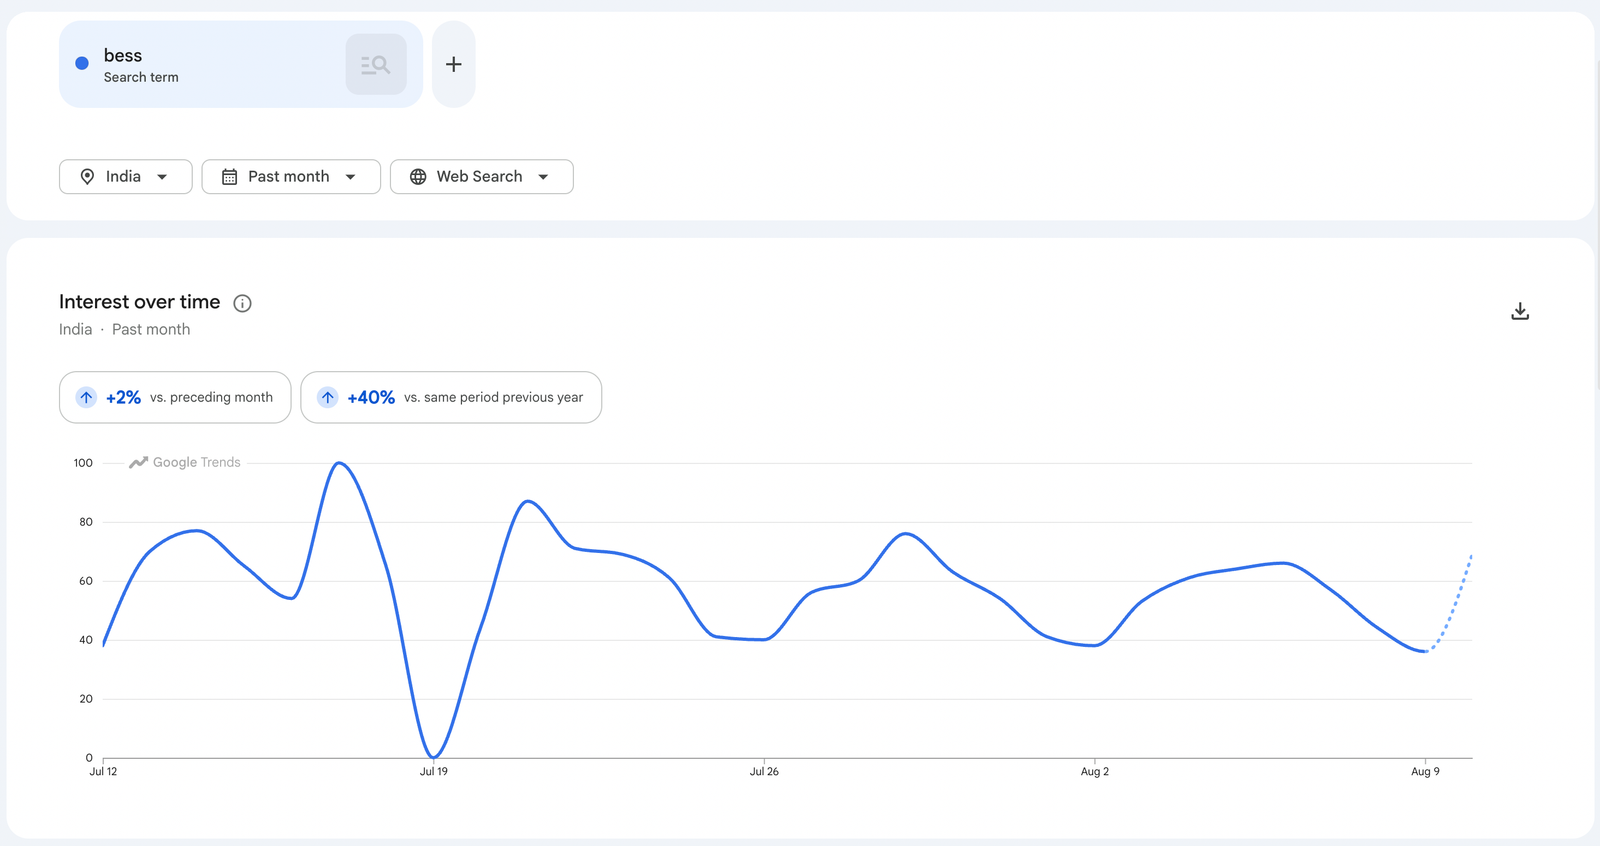This screenshot has height=846, width=1600.
Task: Add a comparison term with plus button
Action: [x=454, y=64]
